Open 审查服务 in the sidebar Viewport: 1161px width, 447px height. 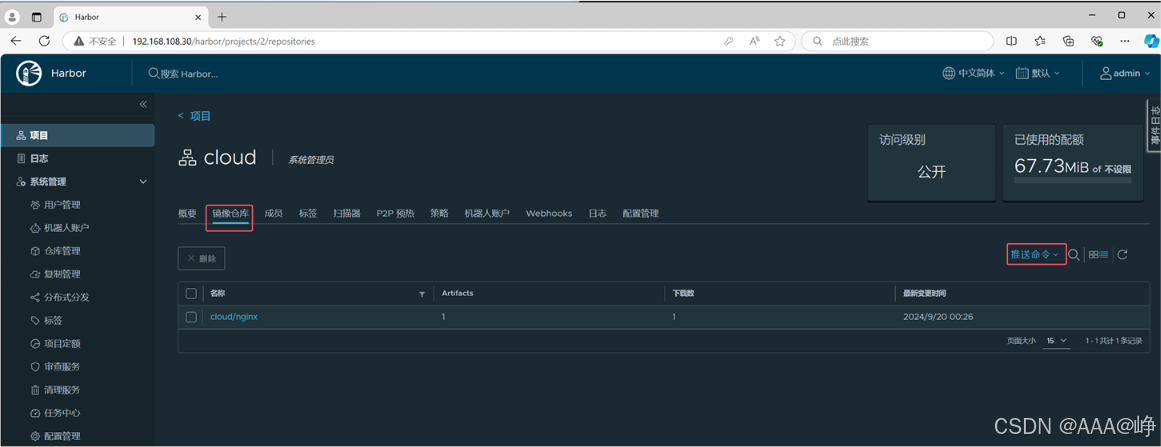(62, 366)
